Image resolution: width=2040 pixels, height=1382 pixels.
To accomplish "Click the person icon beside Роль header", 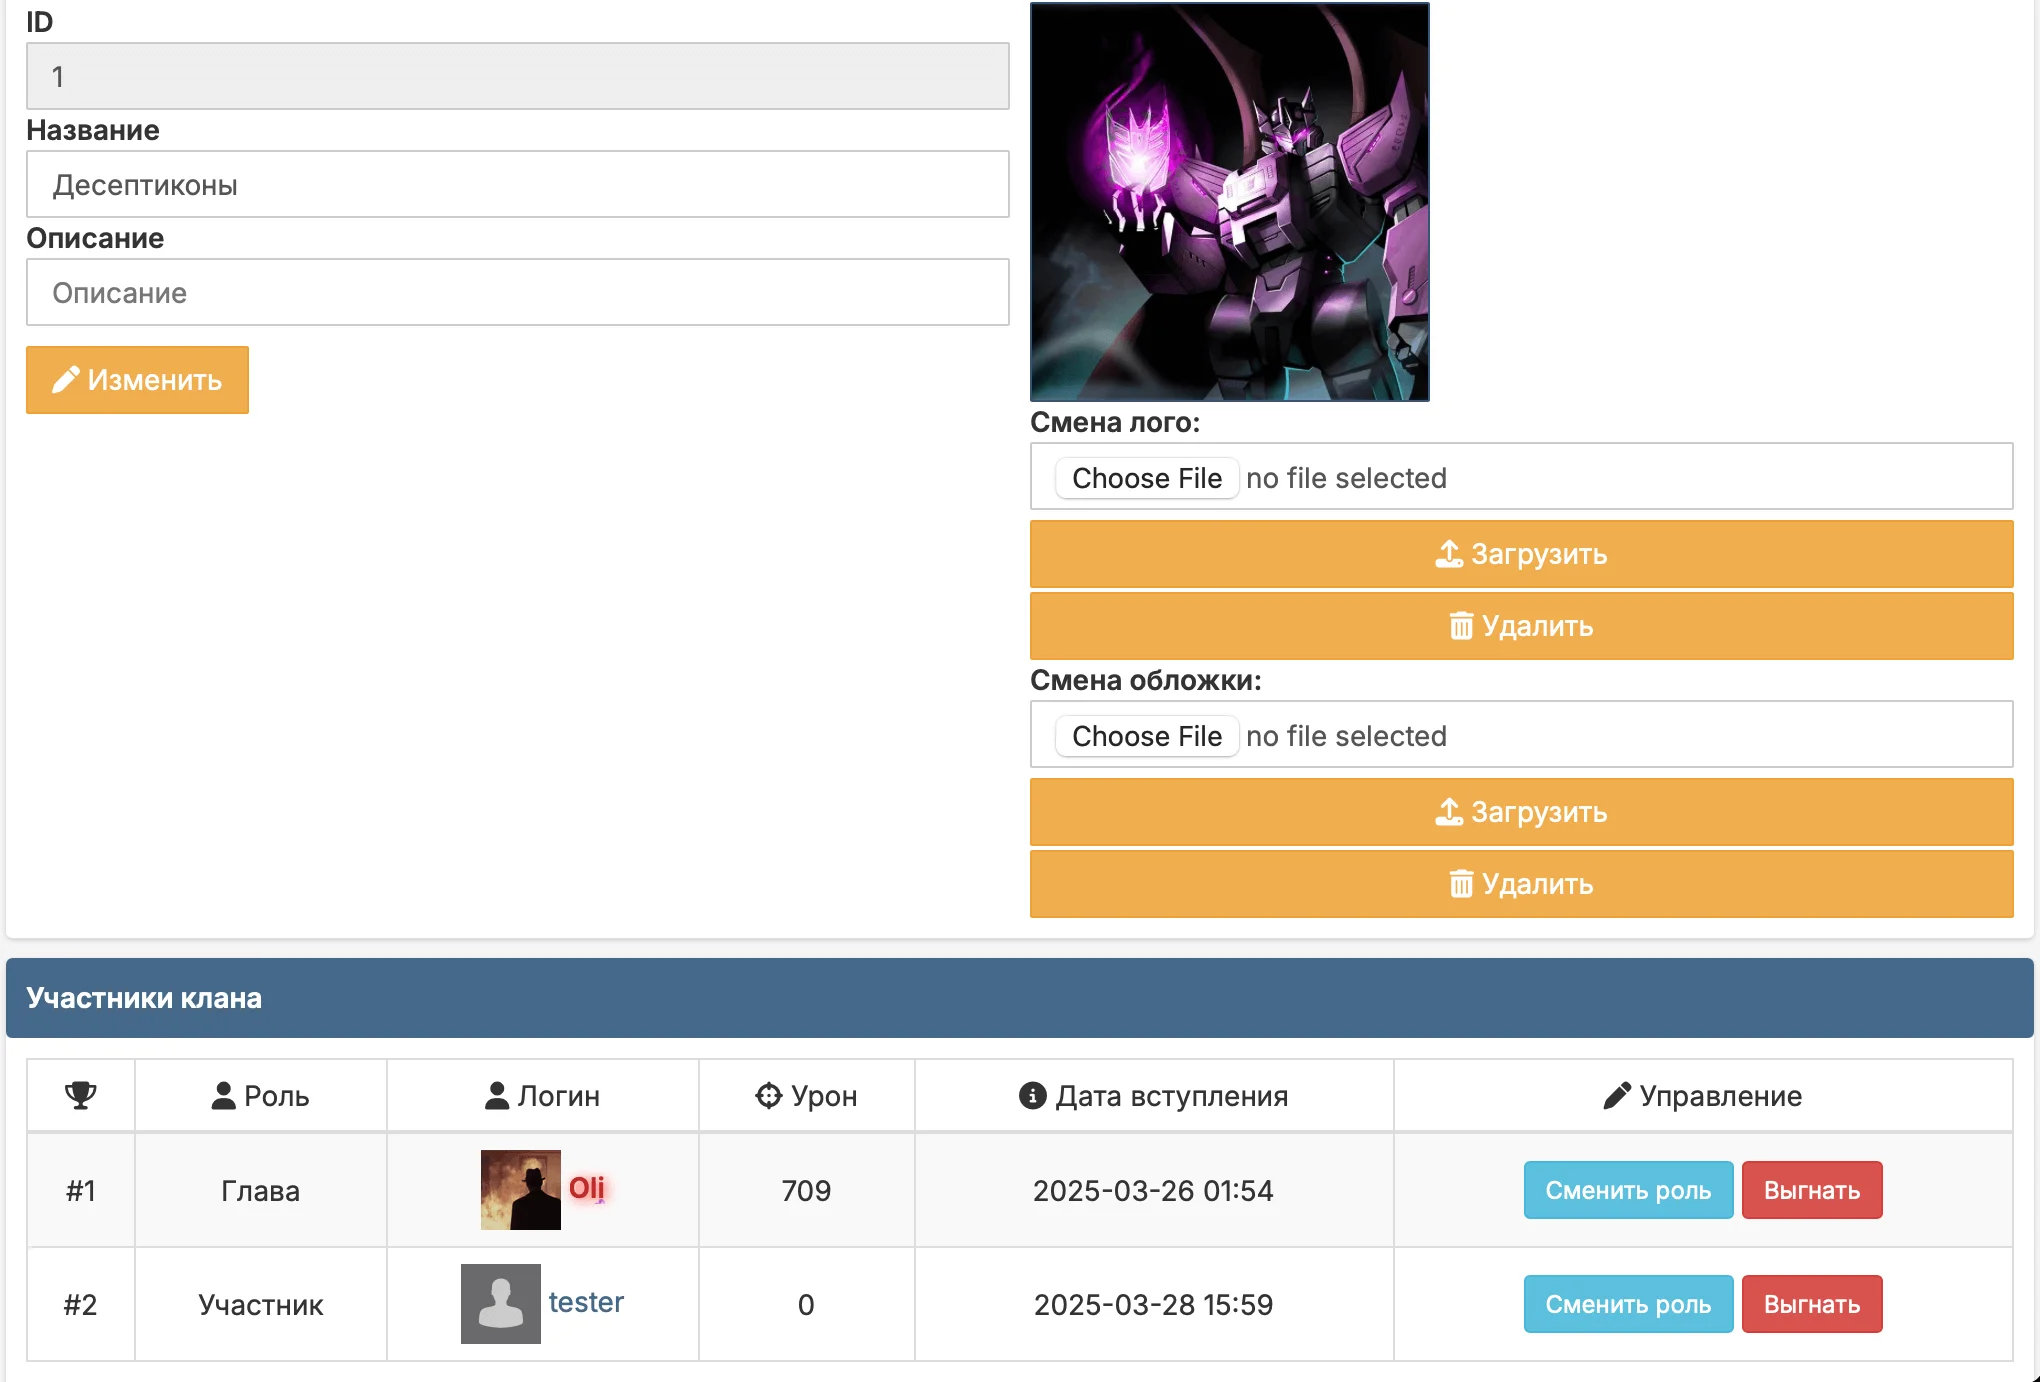I will point(223,1096).
